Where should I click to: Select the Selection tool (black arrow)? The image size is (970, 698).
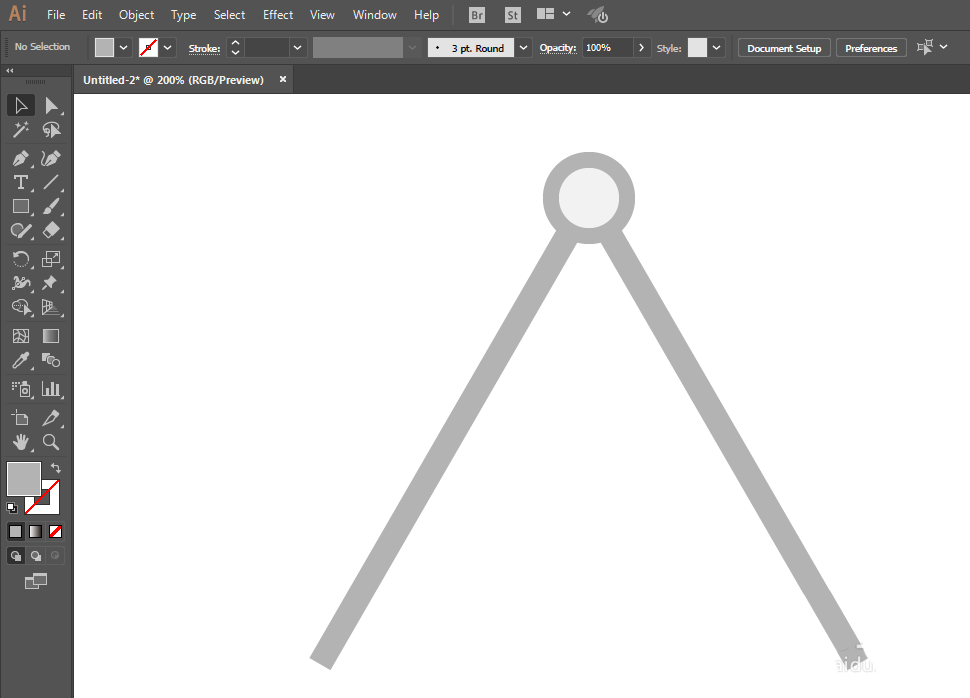point(20,106)
